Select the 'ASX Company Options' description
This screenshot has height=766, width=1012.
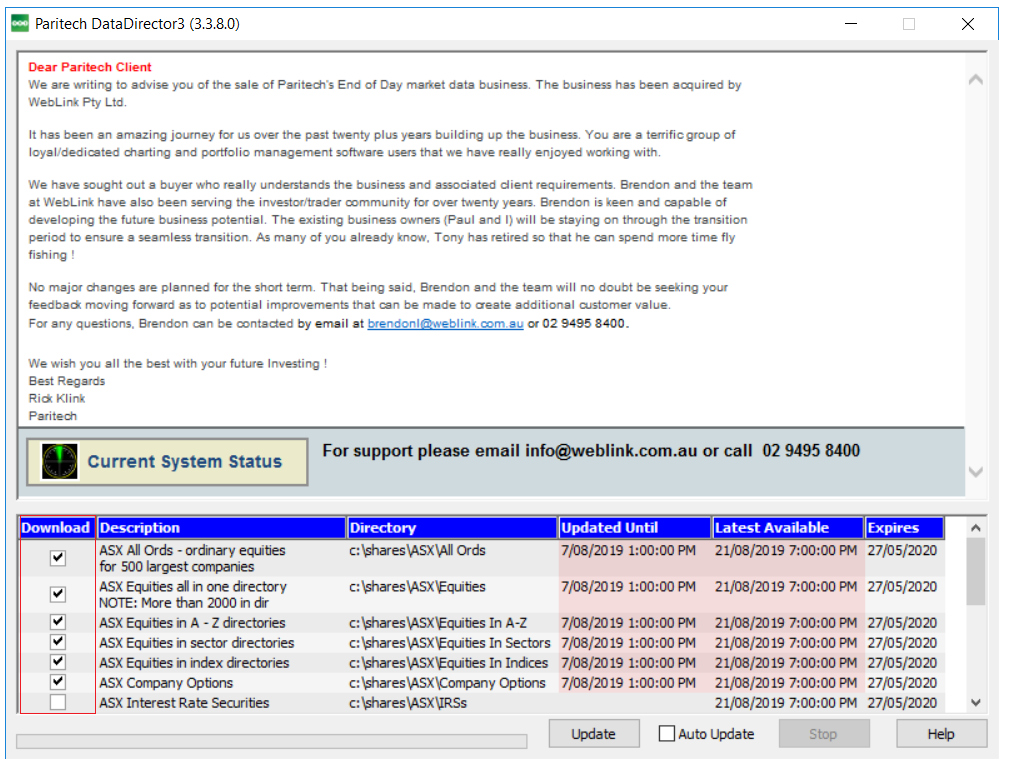166,683
